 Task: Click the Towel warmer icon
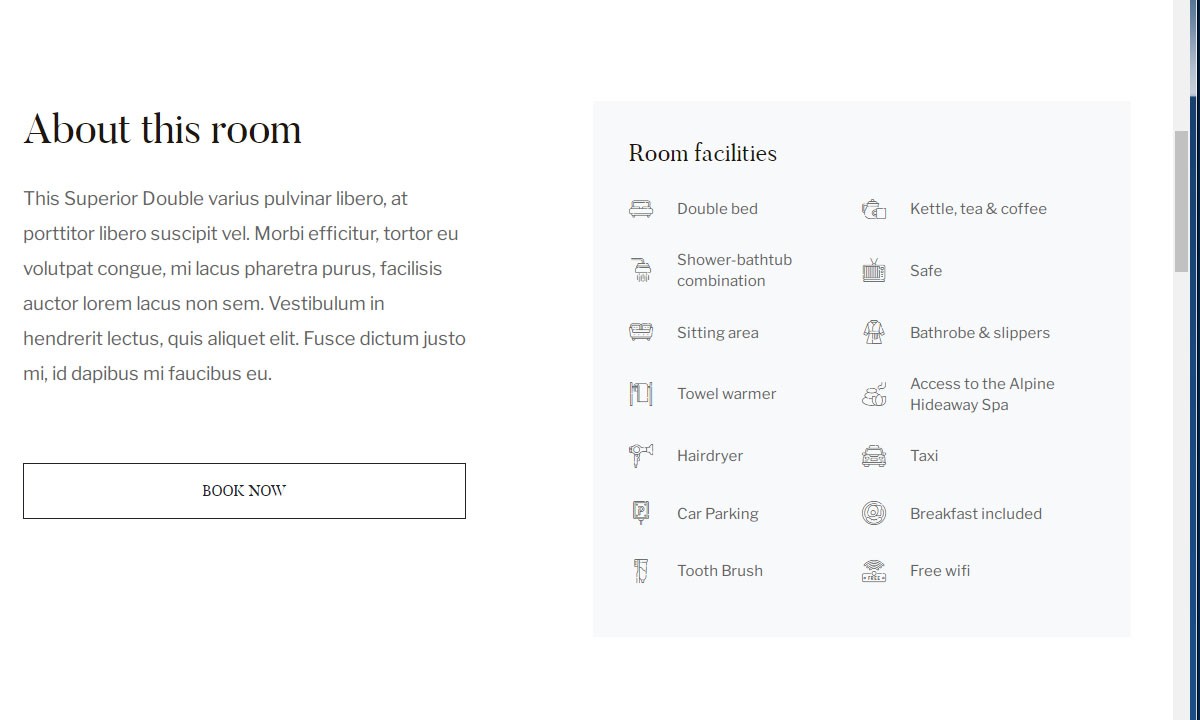[x=641, y=394]
